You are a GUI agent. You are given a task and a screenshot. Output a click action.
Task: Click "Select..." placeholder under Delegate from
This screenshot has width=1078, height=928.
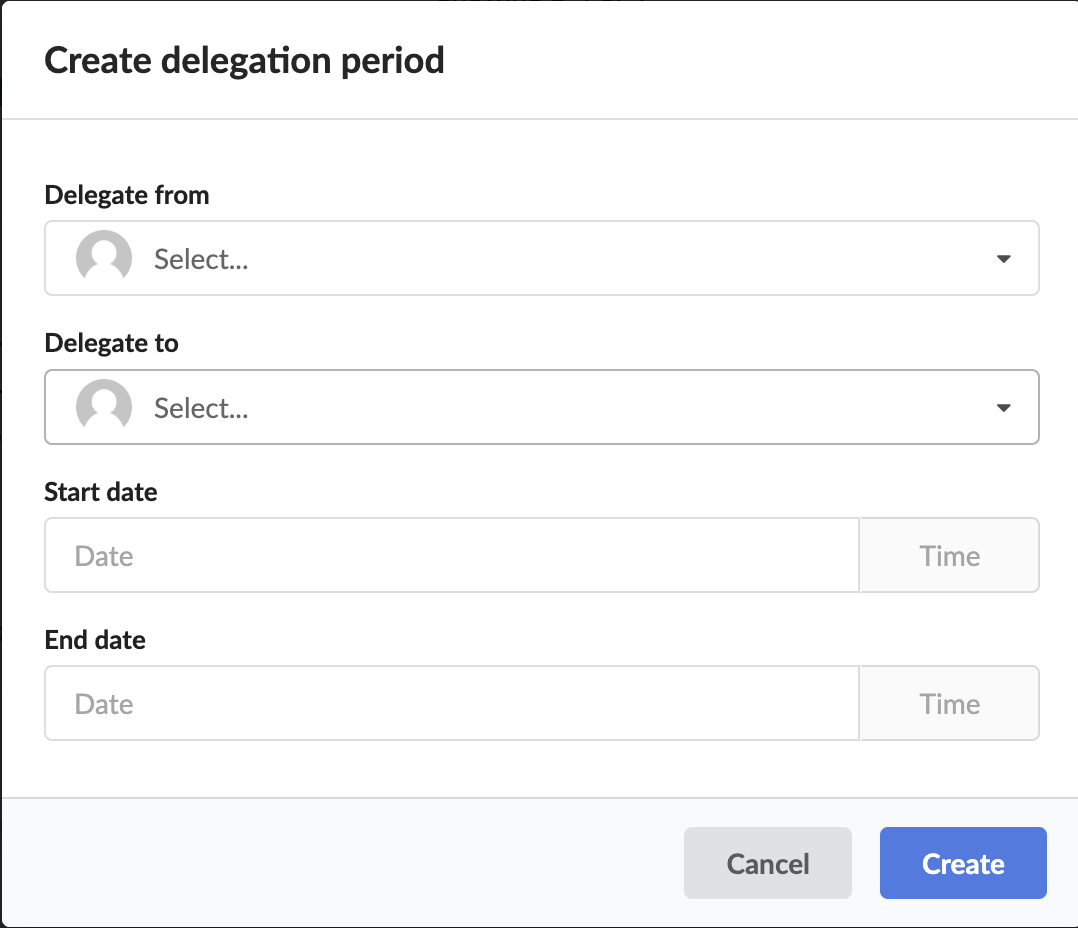click(x=201, y=260)
